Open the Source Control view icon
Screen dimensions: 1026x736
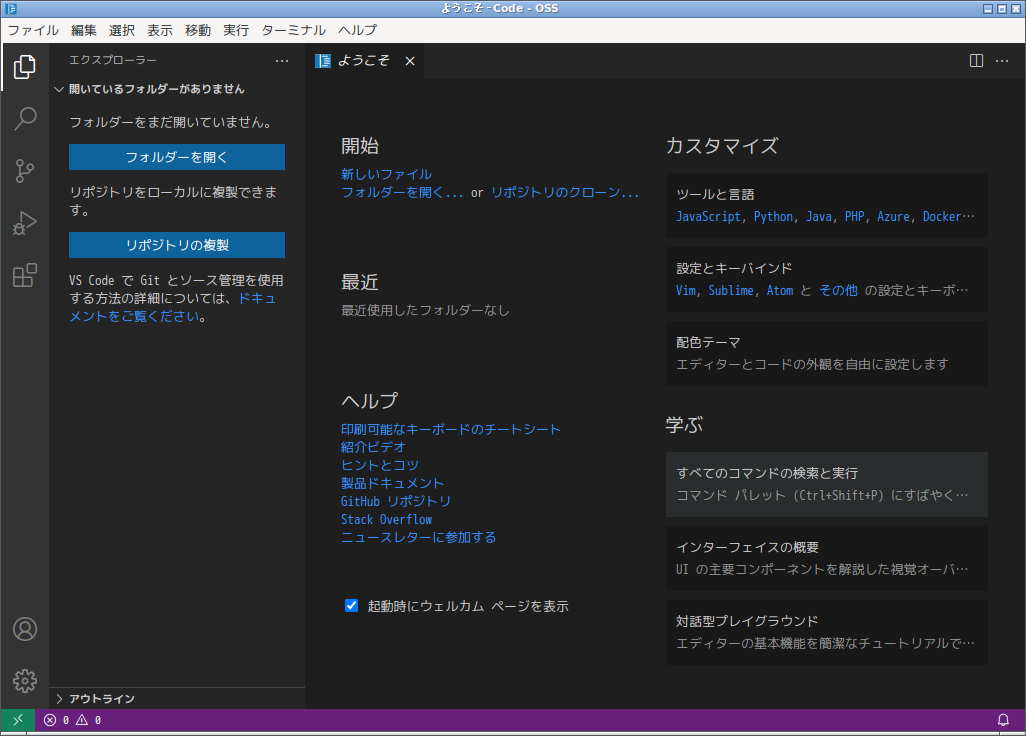tap(25, 171)
